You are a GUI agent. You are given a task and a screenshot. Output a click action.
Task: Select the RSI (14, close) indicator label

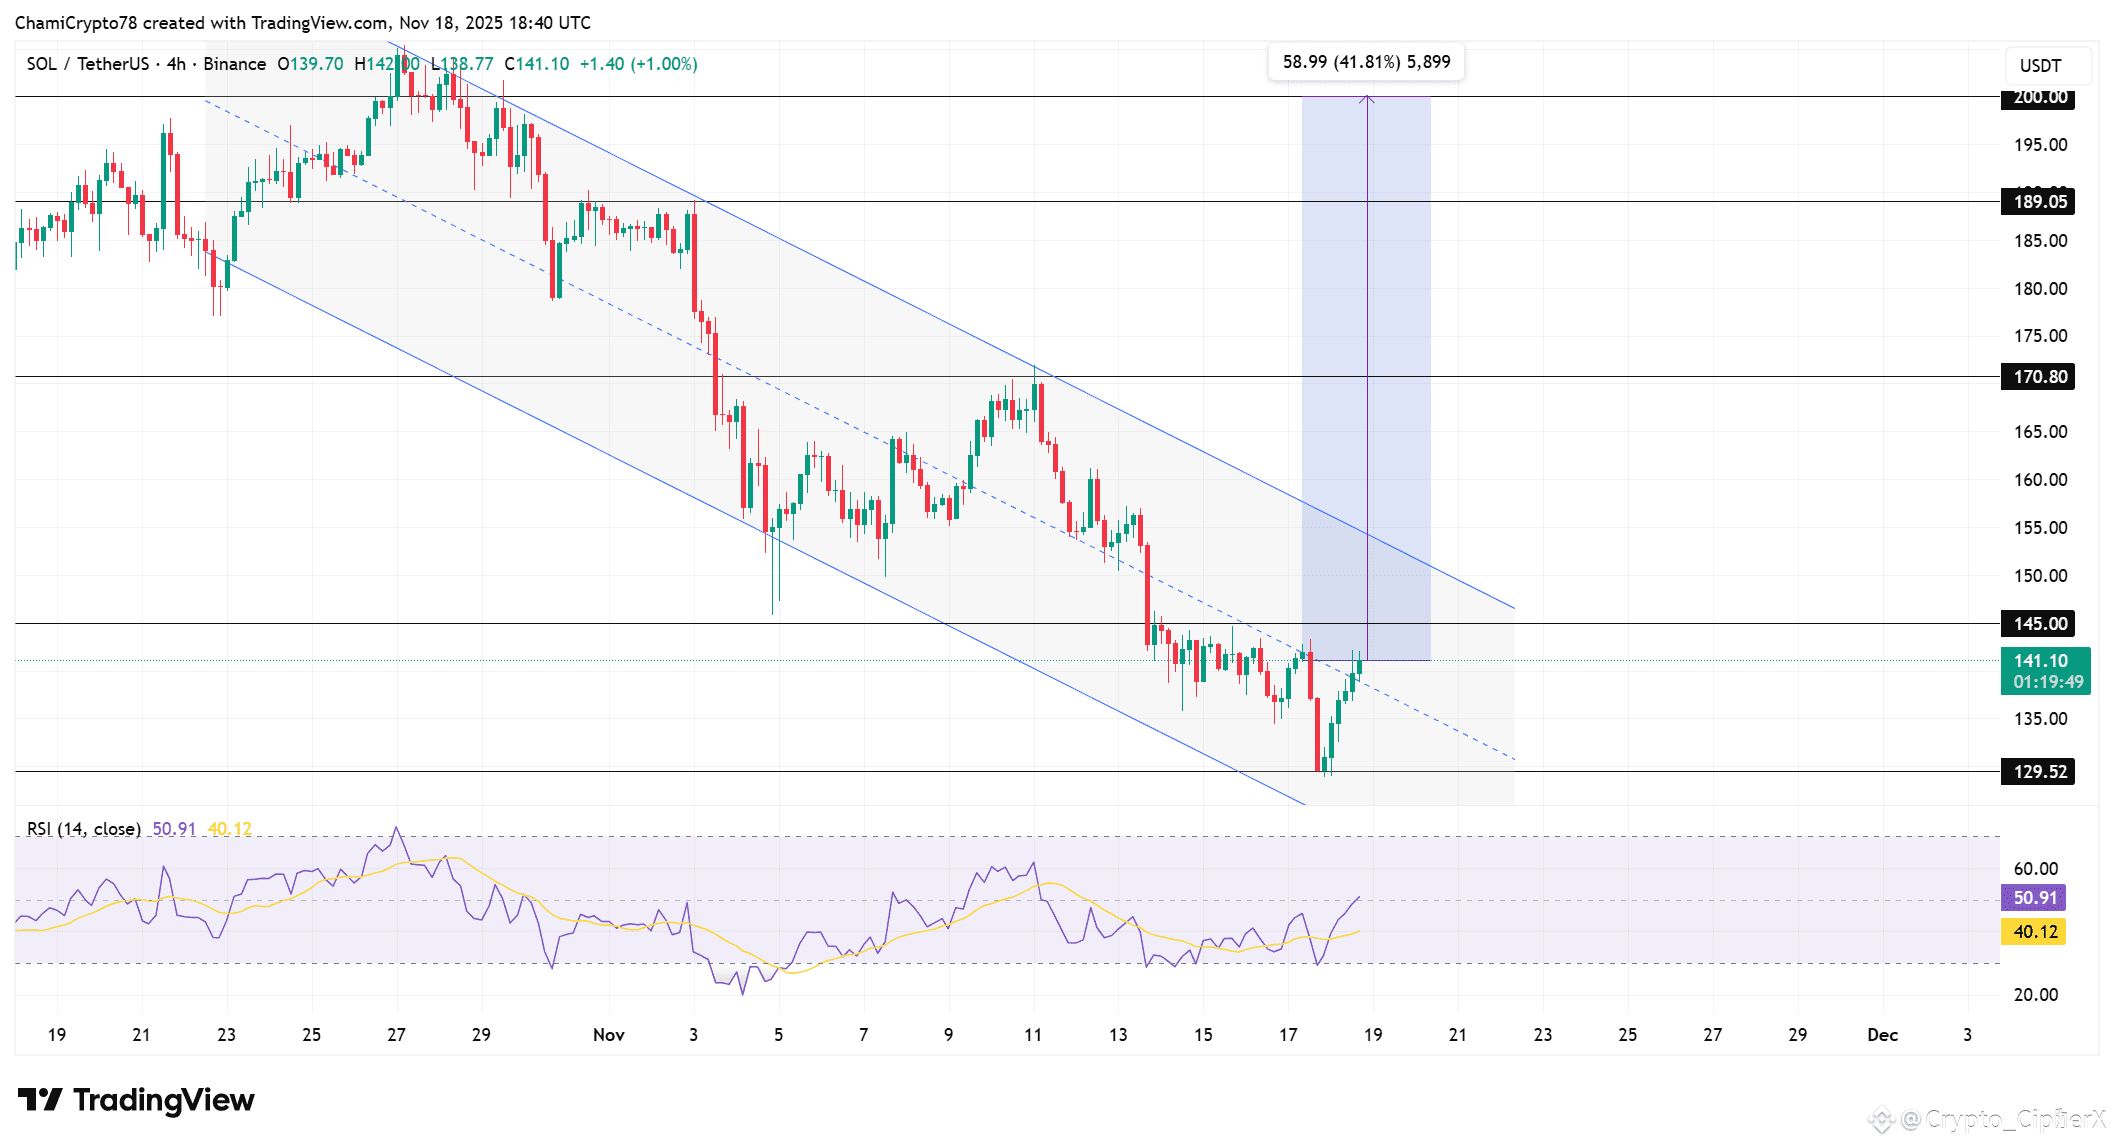[83, 828]
